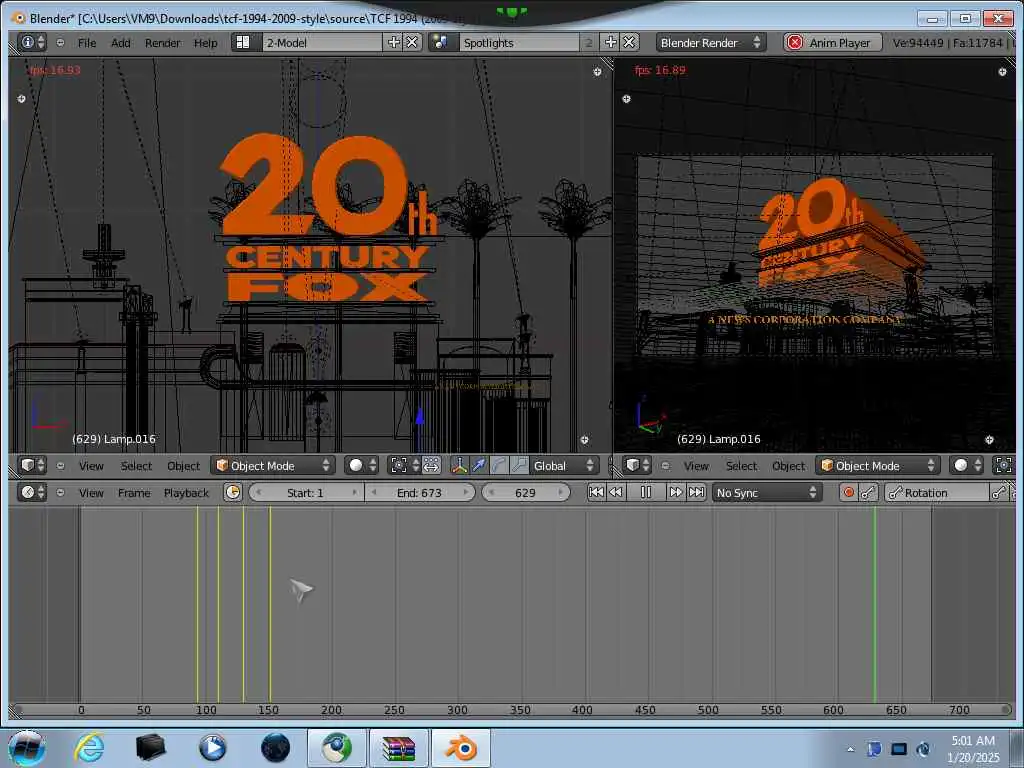Open left viewport Object menu
This screenshot has height=768, width=1024.
click(184, 466)
